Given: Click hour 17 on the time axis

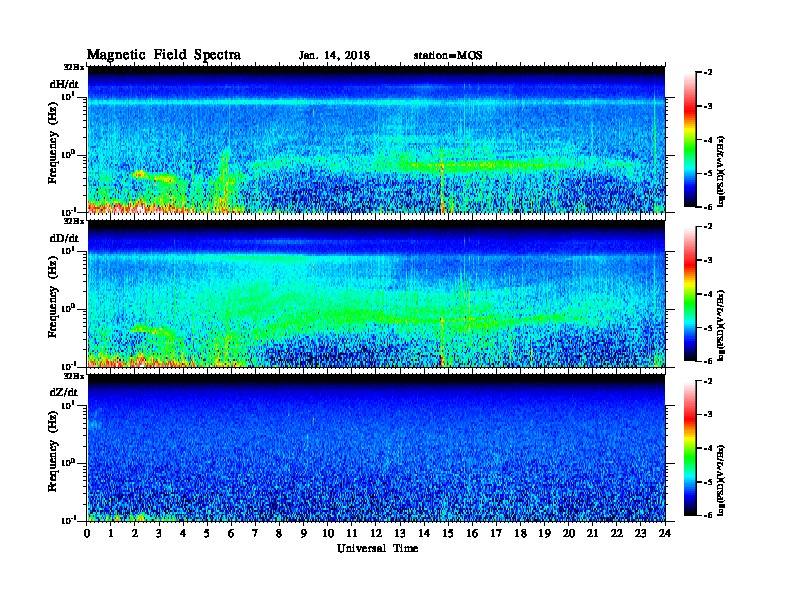Looking at the screenshot, I should pyautogui.click(x=496, y=533).
